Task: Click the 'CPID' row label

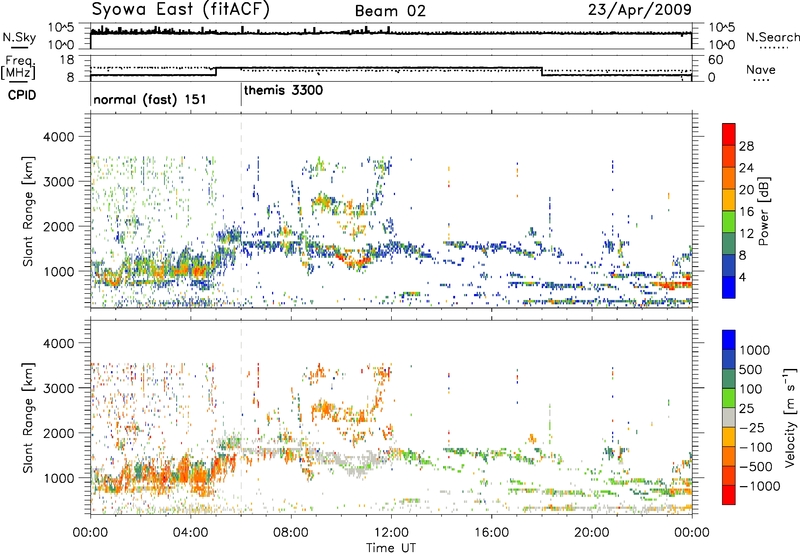Action: [22, 95]
